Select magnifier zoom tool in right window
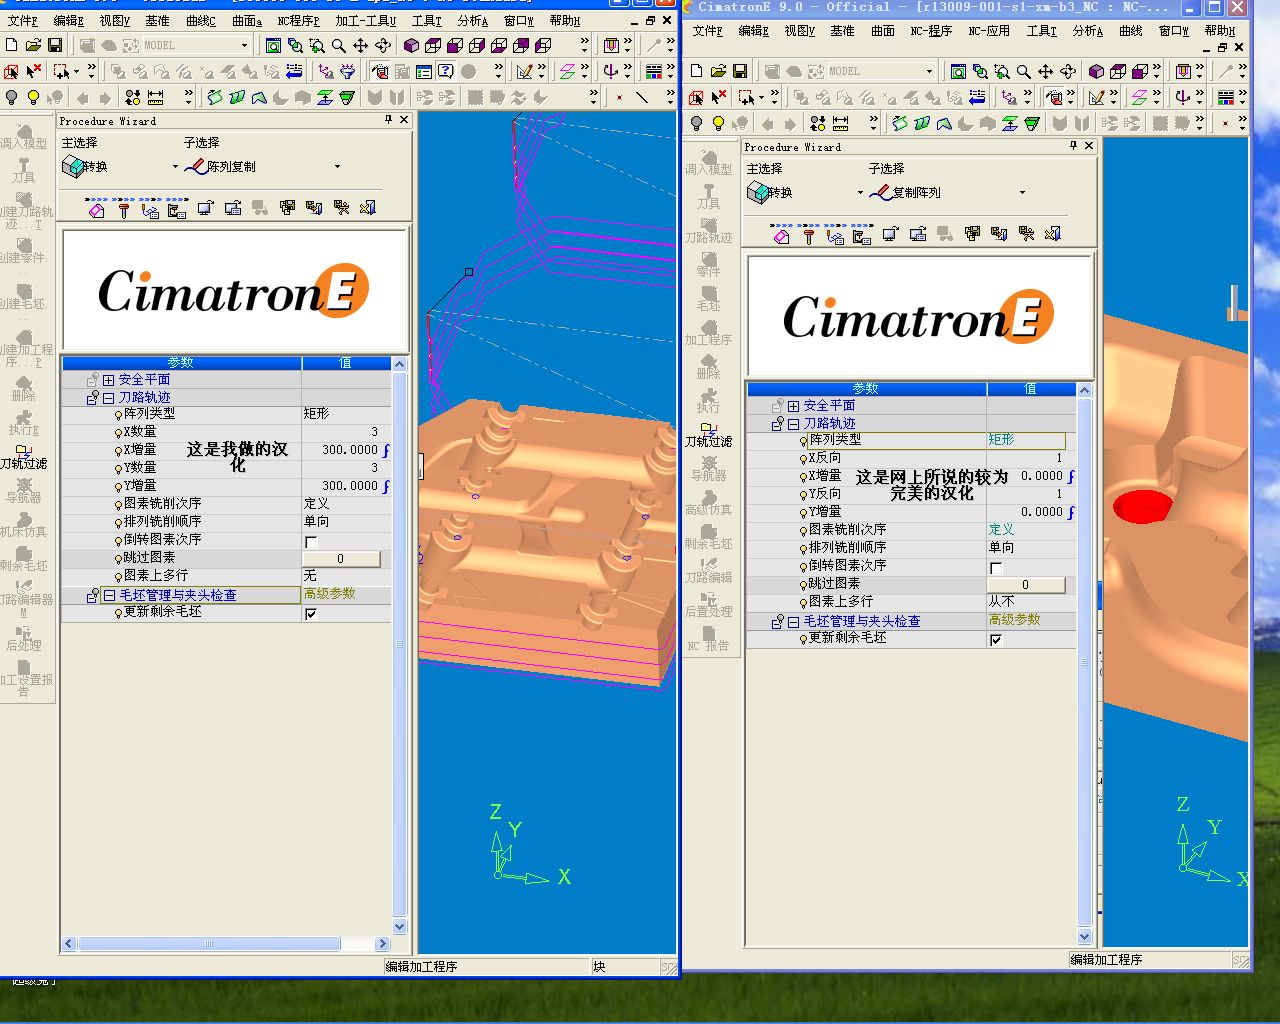 tap(1024, 71)
